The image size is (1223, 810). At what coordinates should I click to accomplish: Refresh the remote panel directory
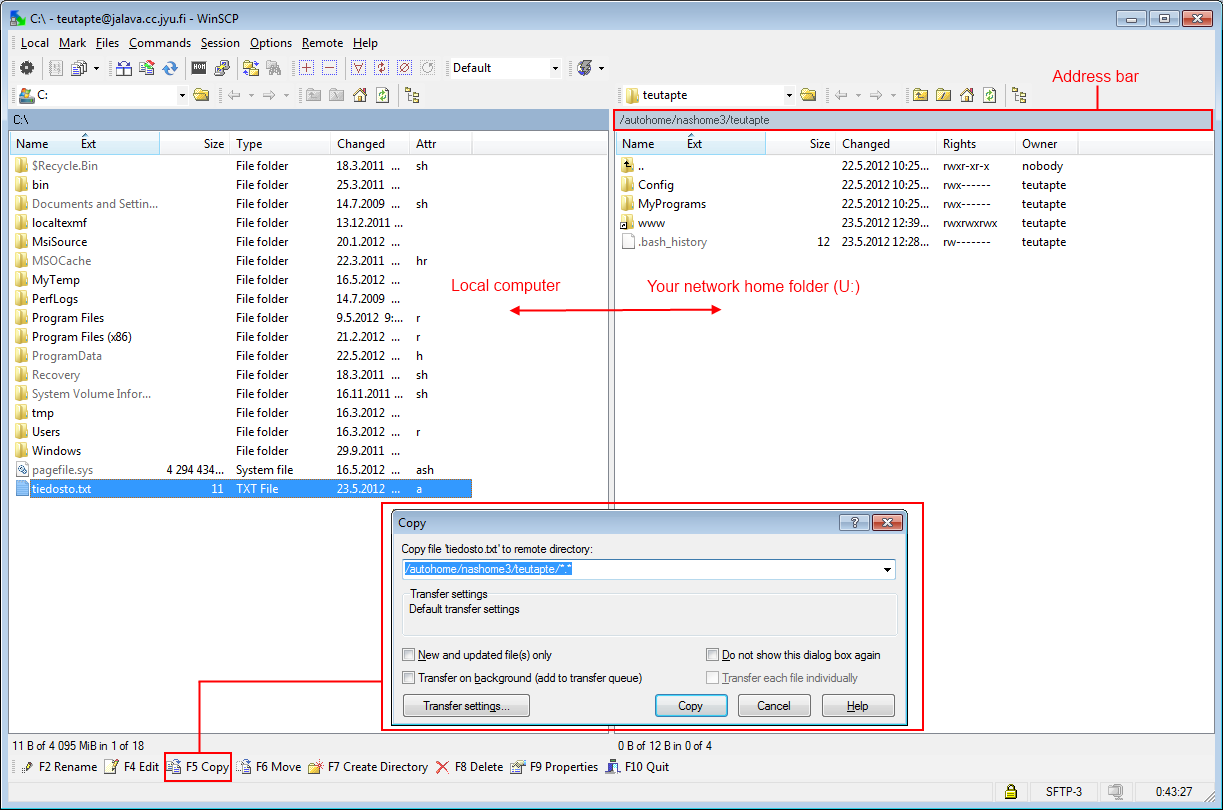point(989,95)
